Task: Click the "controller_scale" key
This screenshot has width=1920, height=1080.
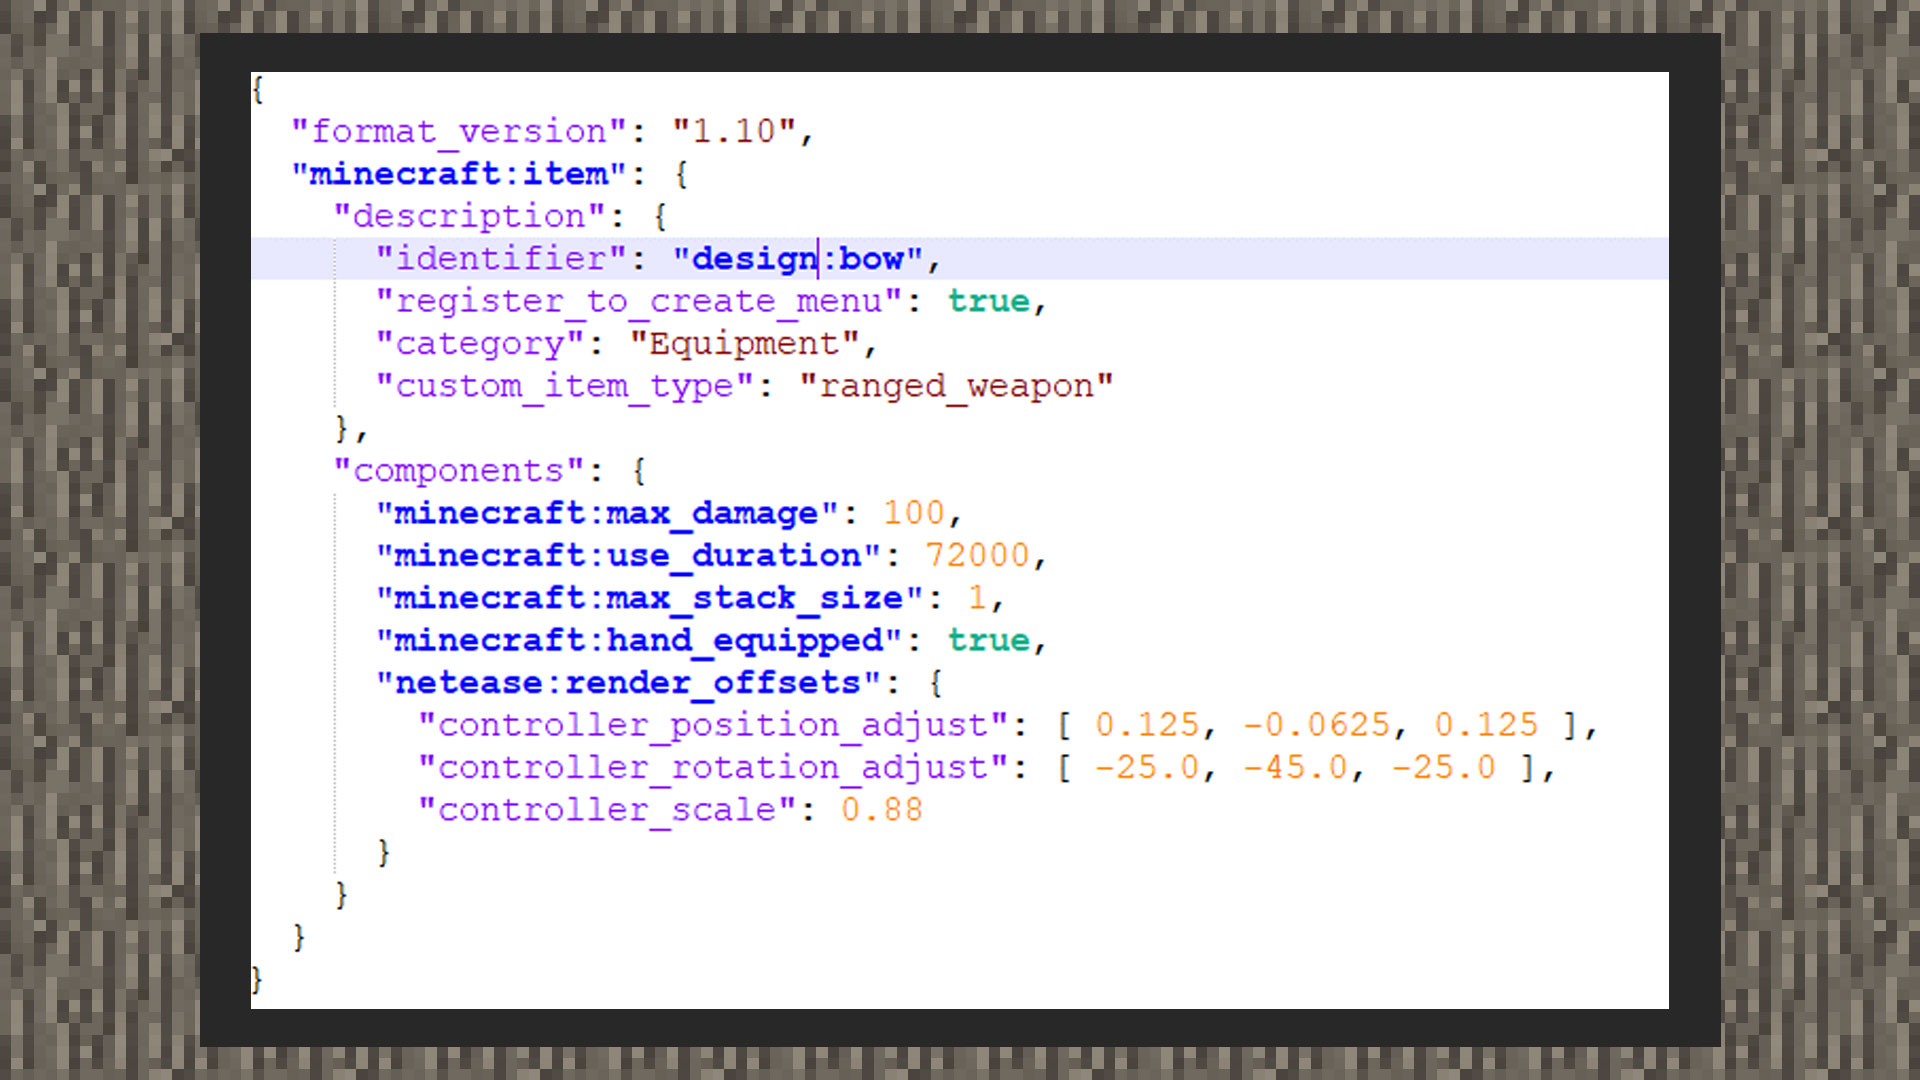Action: tap(607, 810)
